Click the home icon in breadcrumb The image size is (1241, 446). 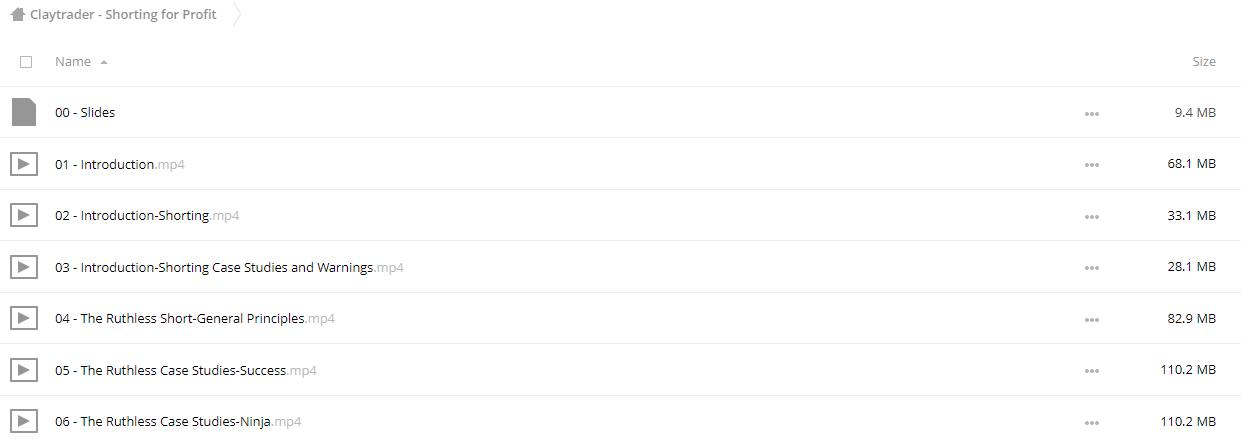18,15
